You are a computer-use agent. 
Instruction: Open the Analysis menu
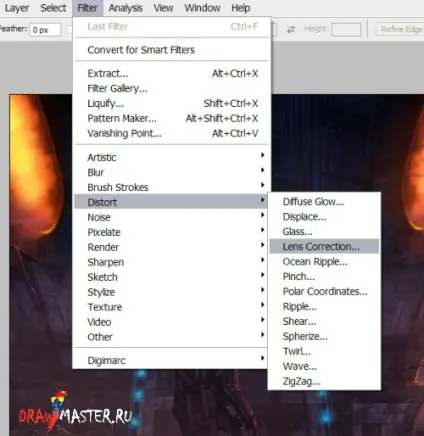coord(125,8)
